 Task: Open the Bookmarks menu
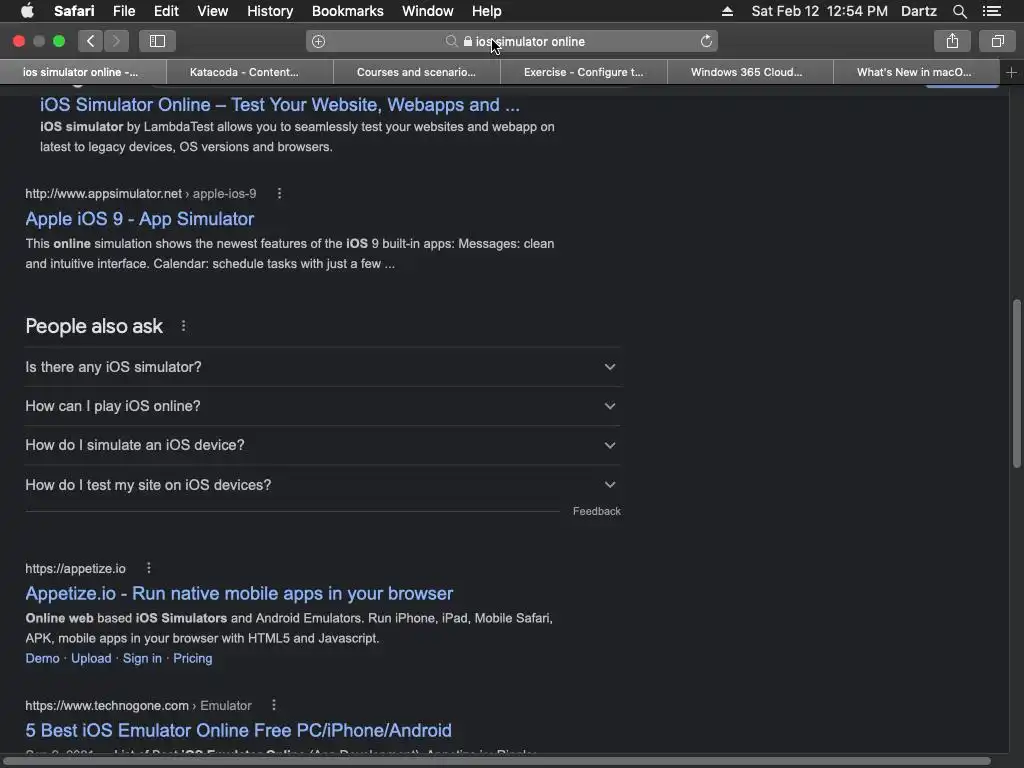[x=347, y=11]
